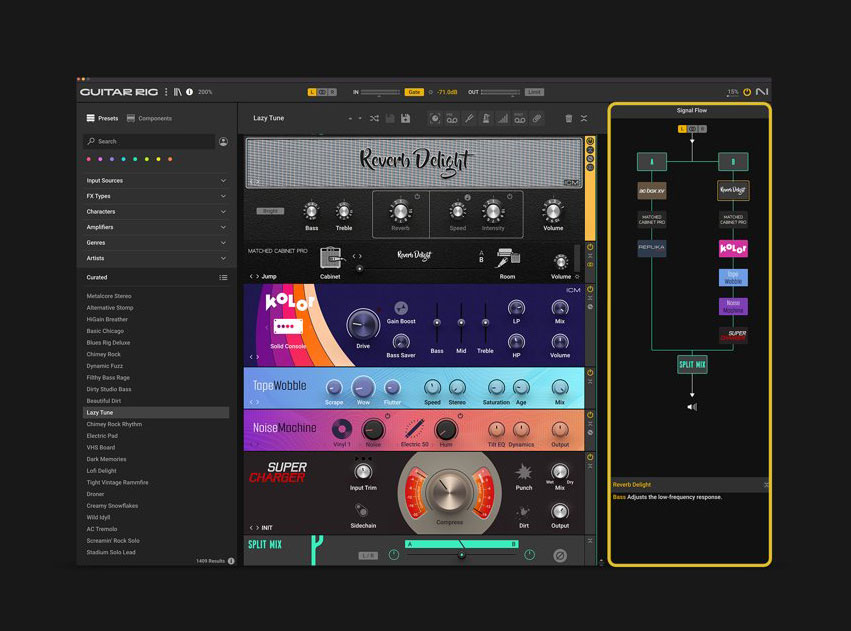
Task: Toggle Kolor module power button
Action: point(590,289)
